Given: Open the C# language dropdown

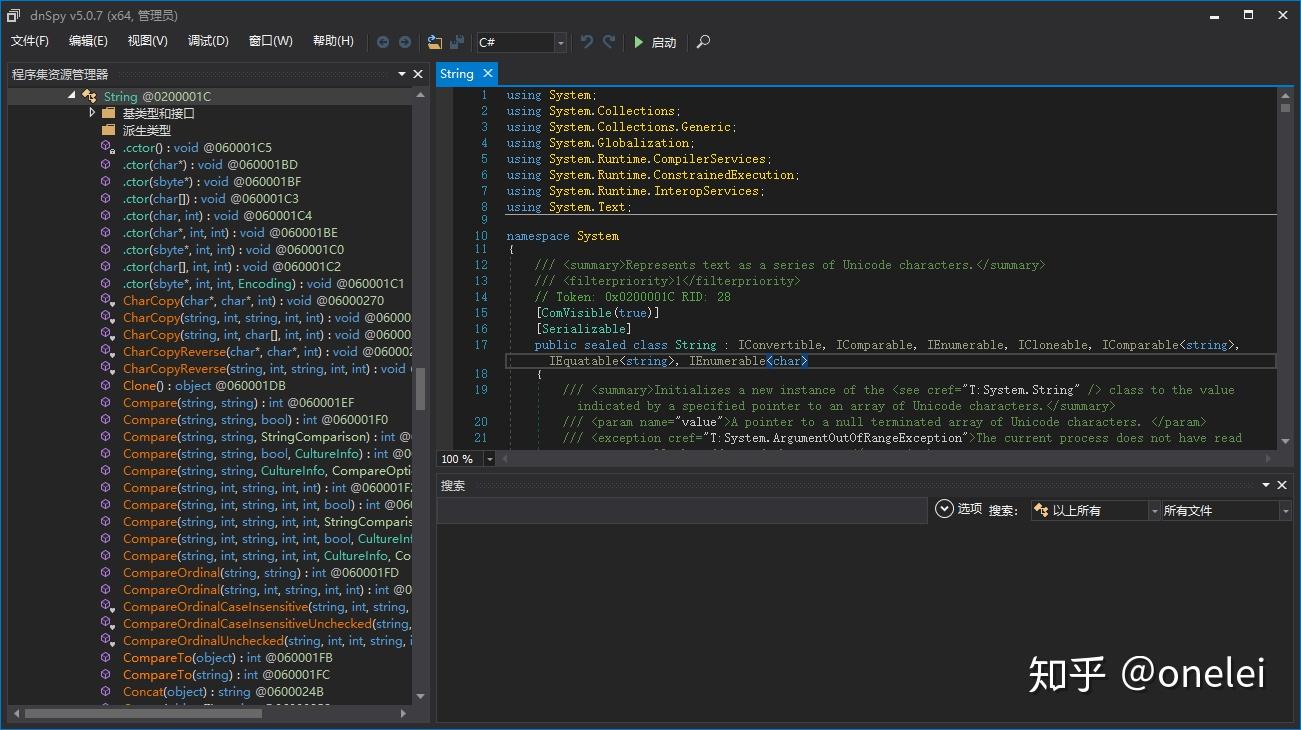Looking at the screenshot, I should click(x=560, y=42).
